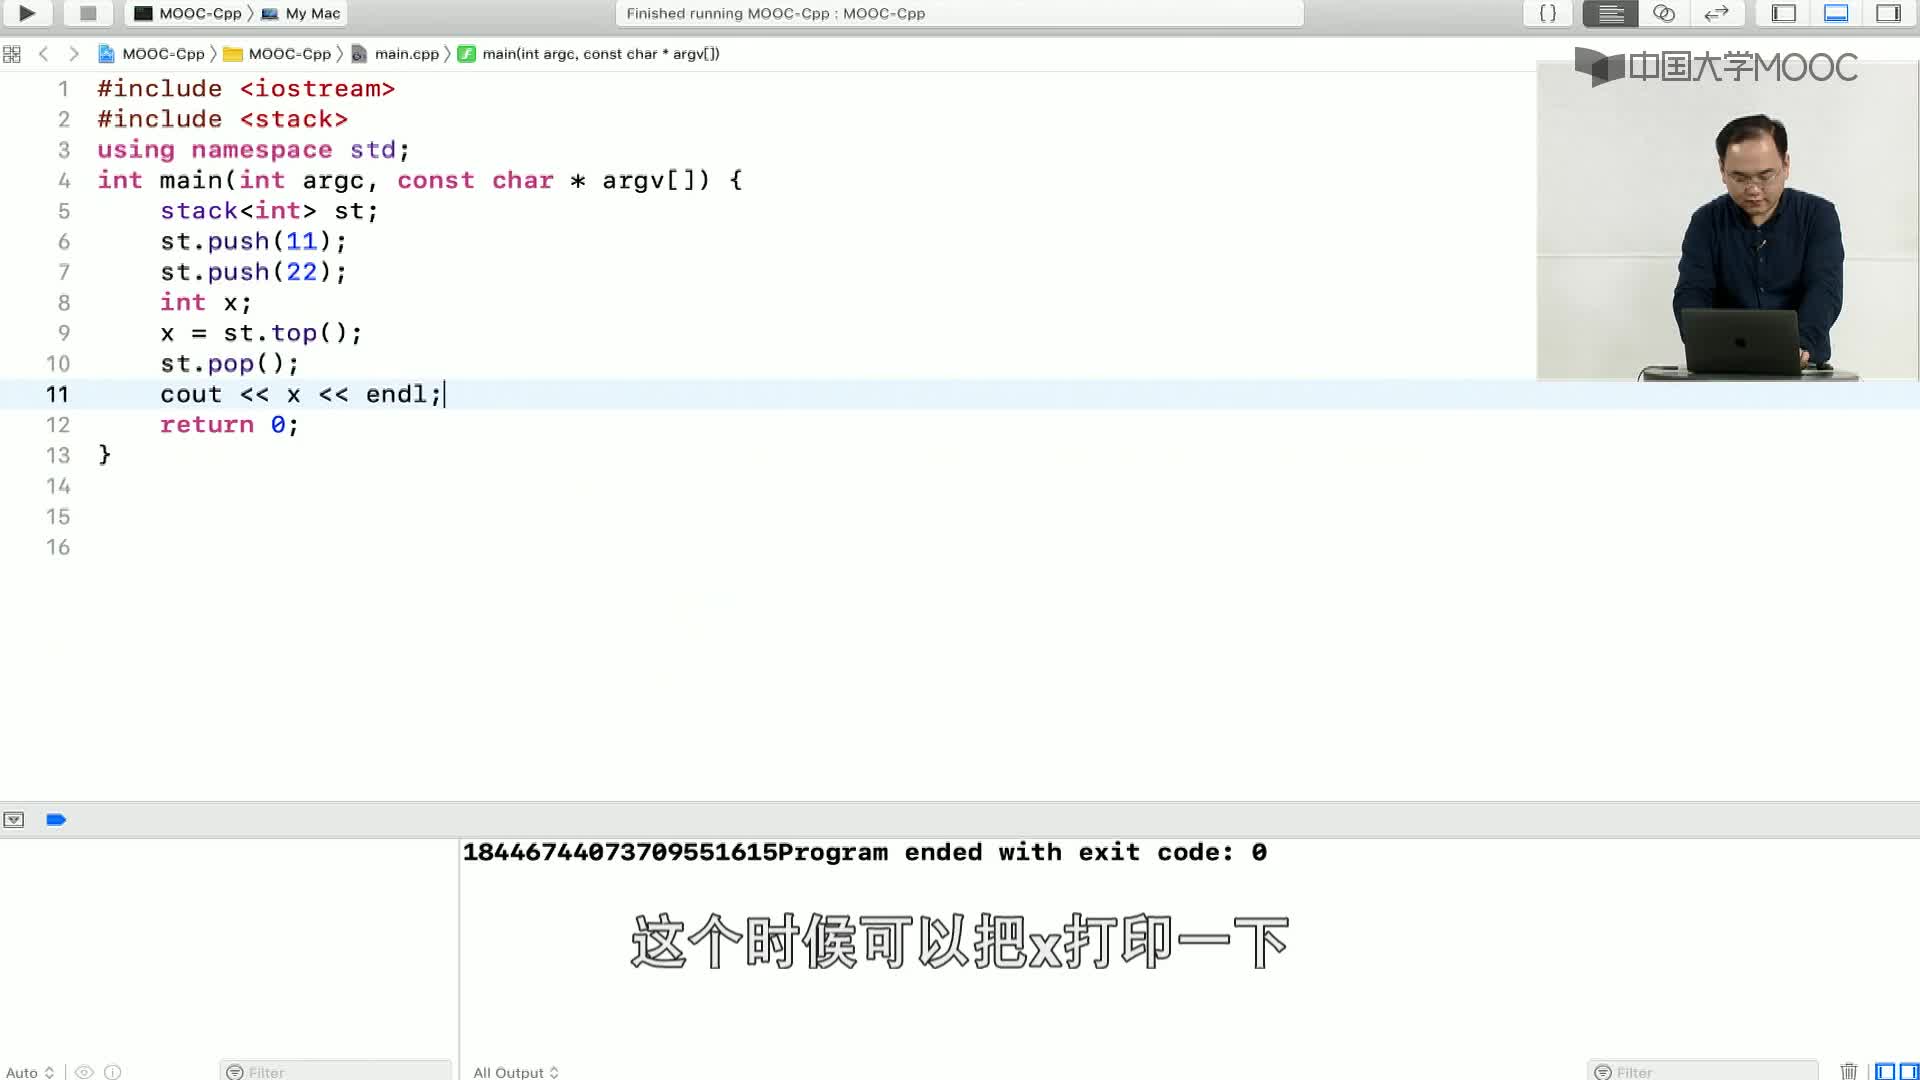Viewport: 1920px width, 1080px height.
Task: Click on 'cout << x << endl;' line
Action: (300, 394)
